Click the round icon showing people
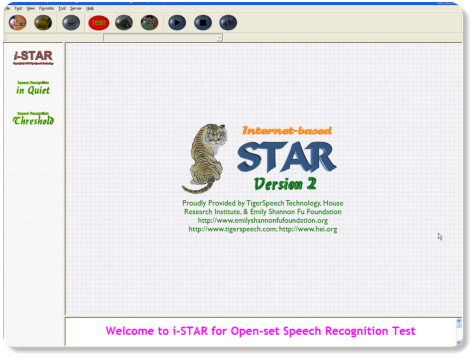Screen dimensions: 475x360 coord(149,23)
